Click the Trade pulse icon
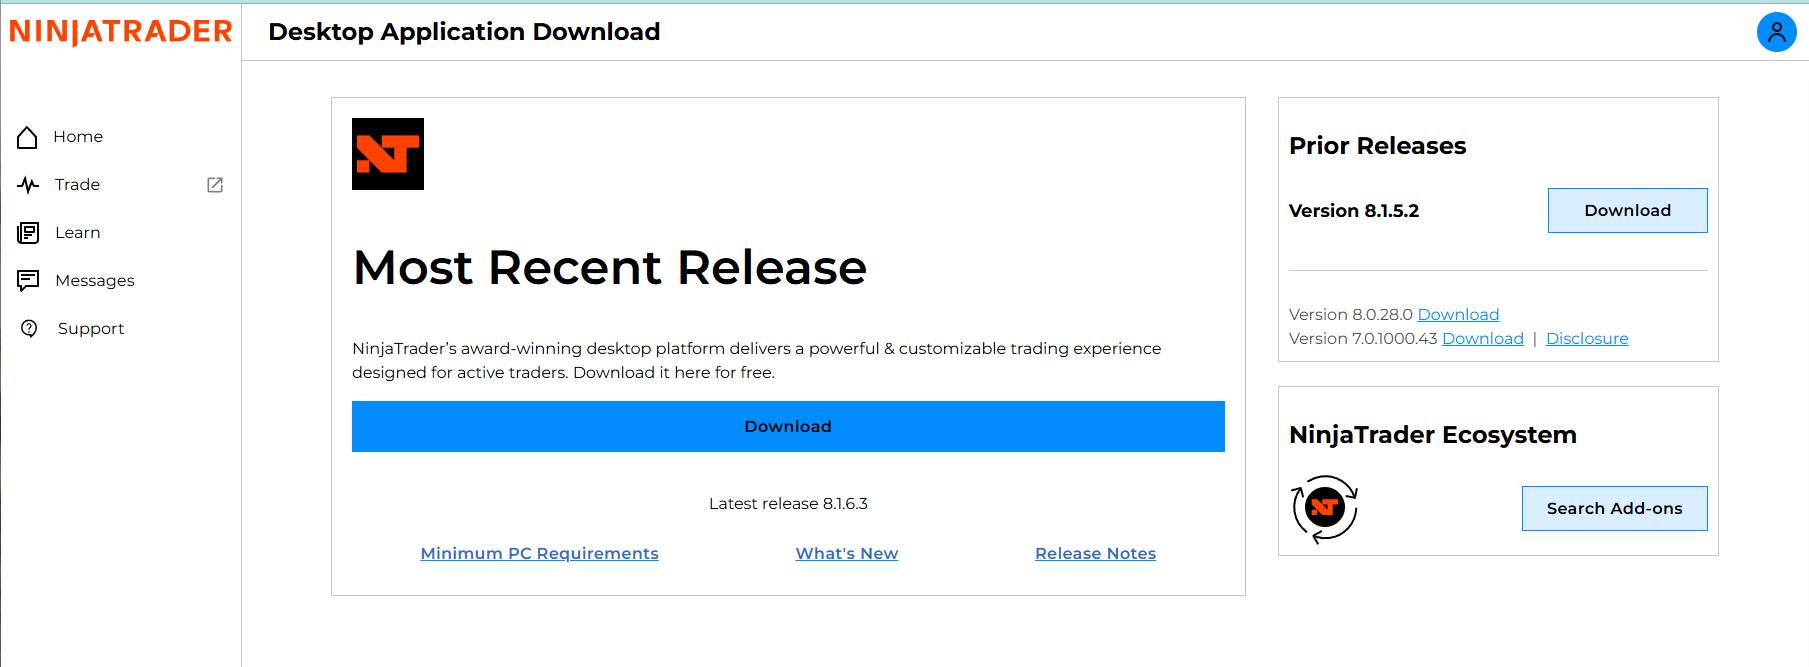Image resolution: width=1809 pixels, height=667 pixels. click(x=28, y=185)
